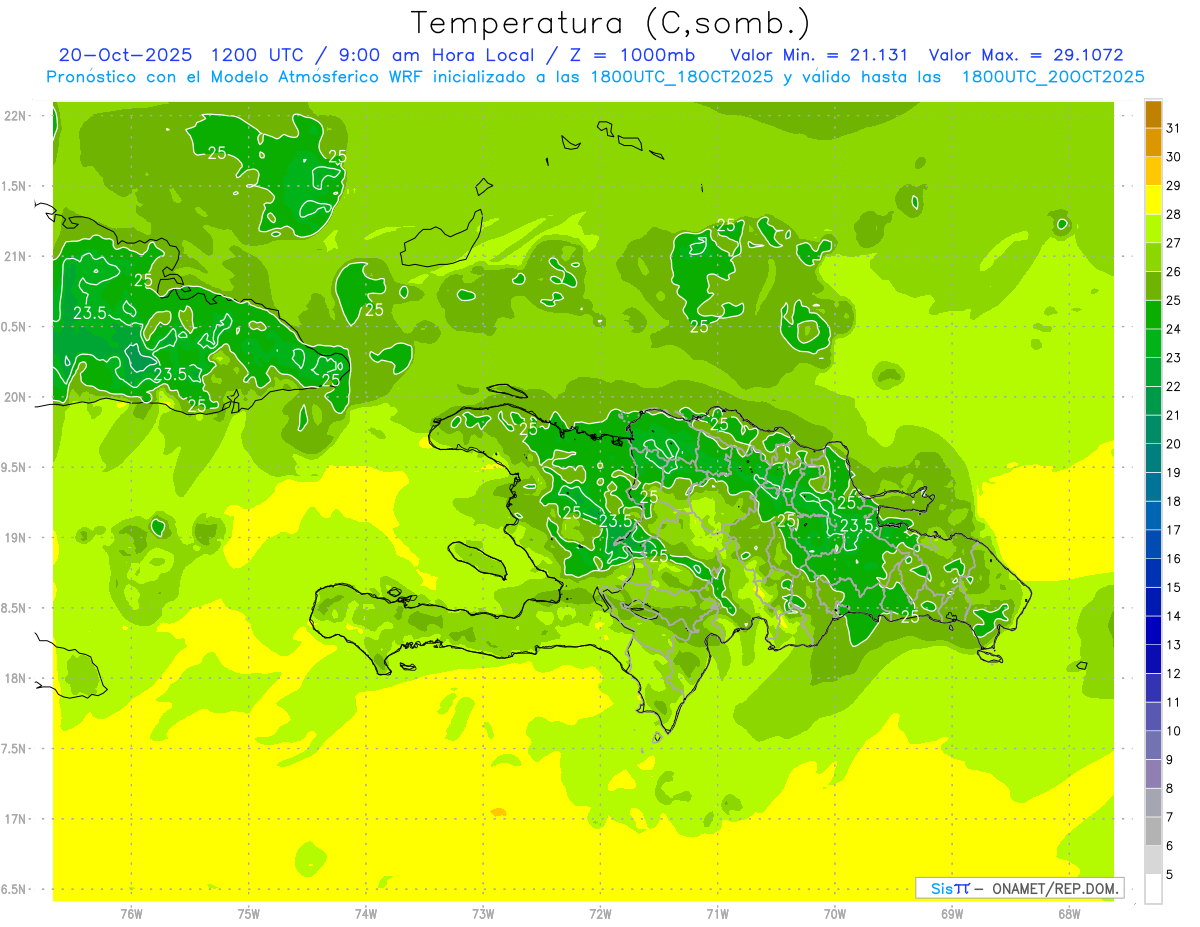Click the color bar label '28'
Viewport: 1200px width, 927px height.
click(x=1174, y=214)
